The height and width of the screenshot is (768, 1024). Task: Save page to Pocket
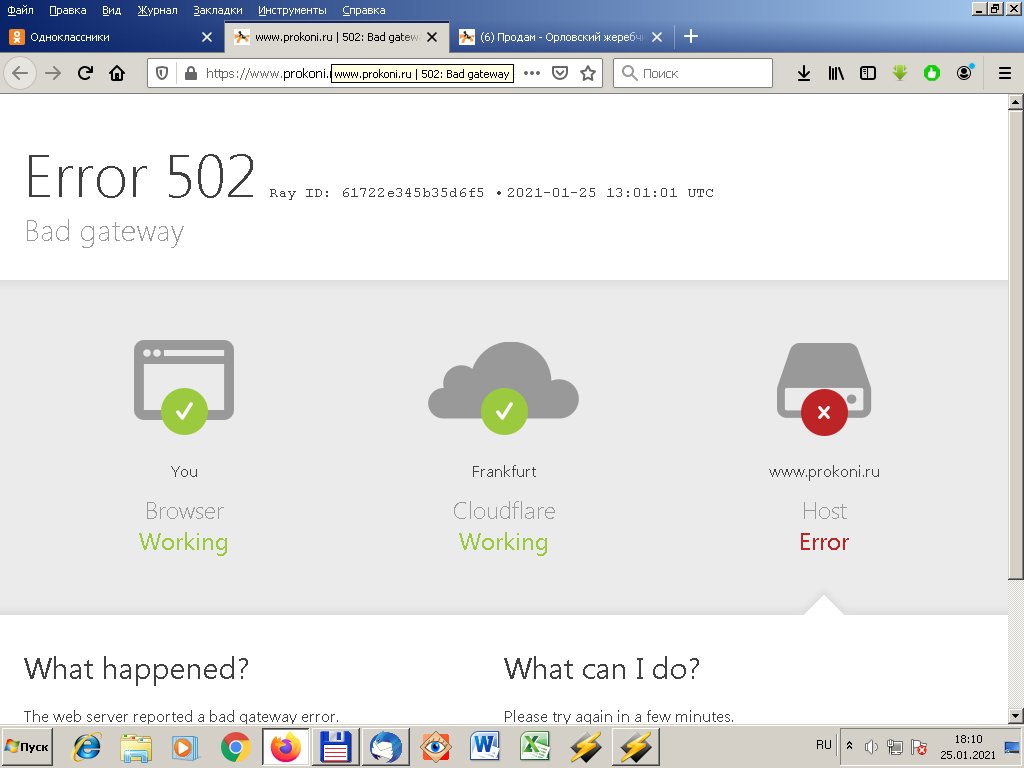pos(561,73)
